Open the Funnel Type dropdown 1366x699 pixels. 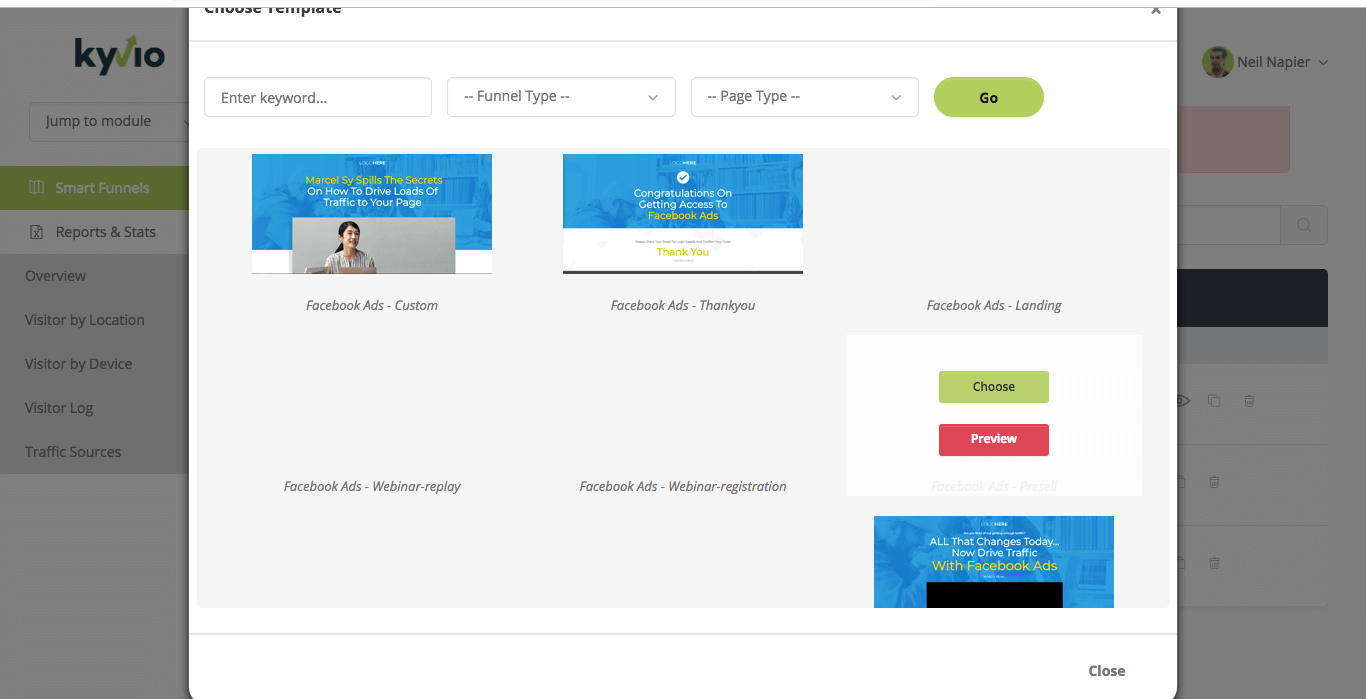561,97
